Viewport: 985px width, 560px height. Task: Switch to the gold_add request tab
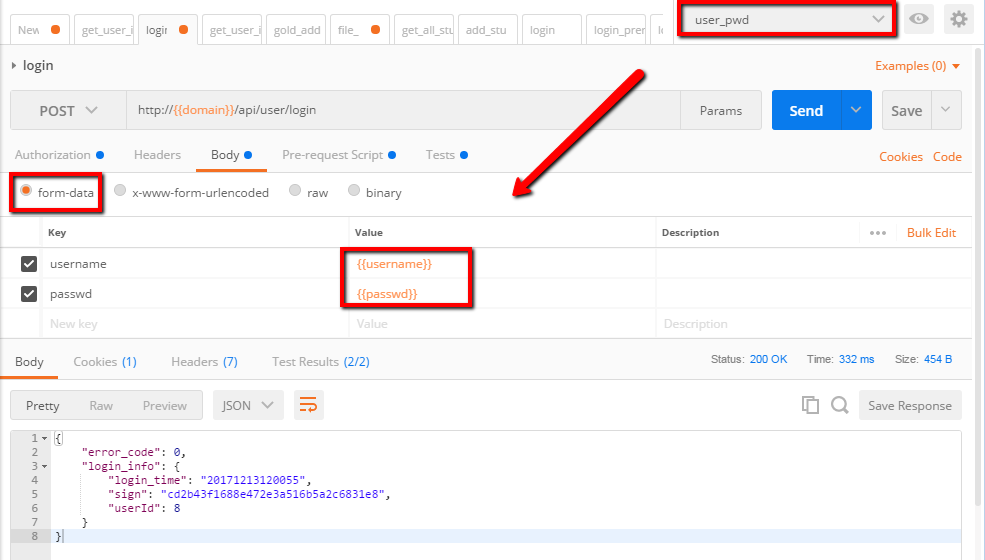(297, 30)
